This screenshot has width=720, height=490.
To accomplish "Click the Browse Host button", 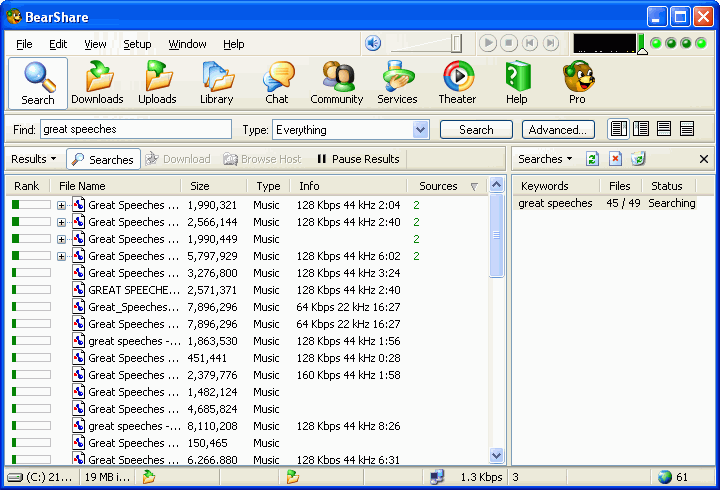I will click(262, 159).
